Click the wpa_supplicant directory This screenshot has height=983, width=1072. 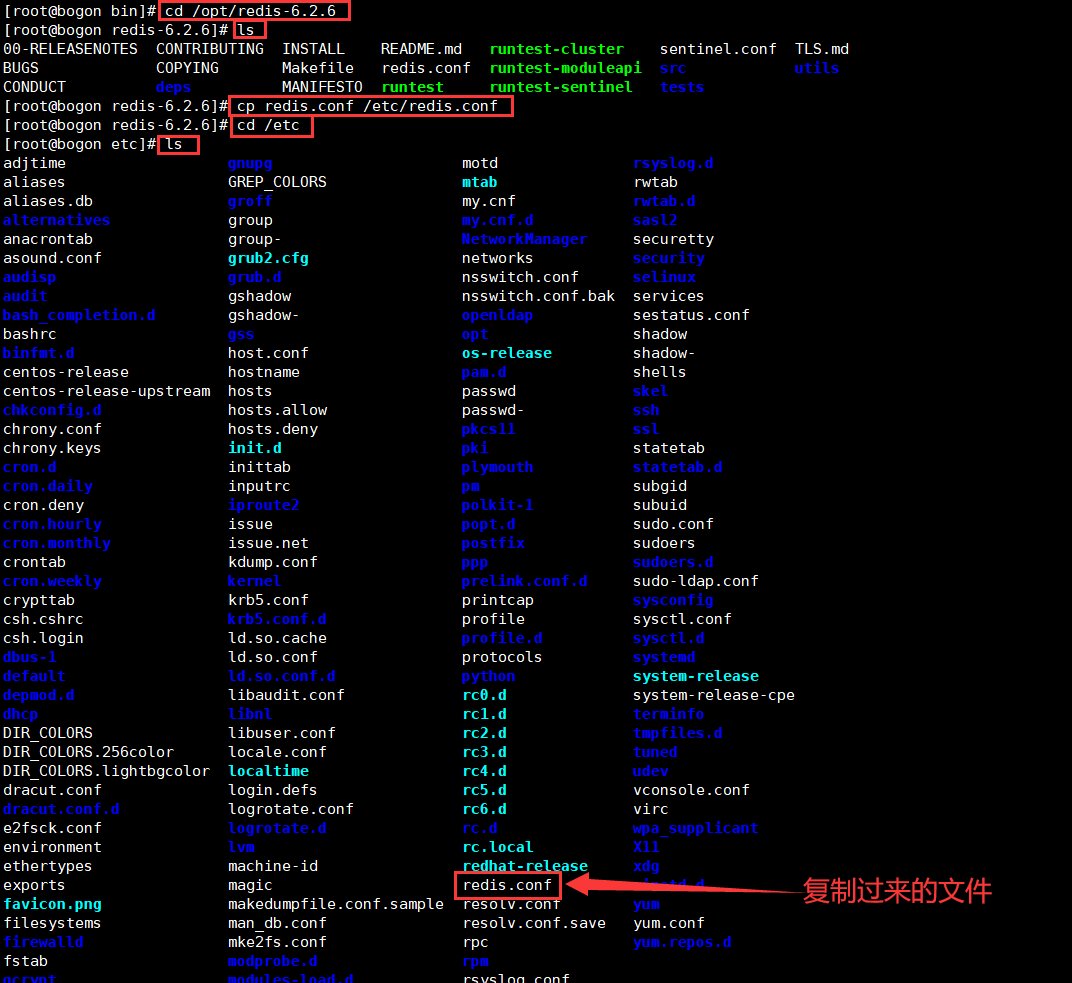[x=696, y=829]
